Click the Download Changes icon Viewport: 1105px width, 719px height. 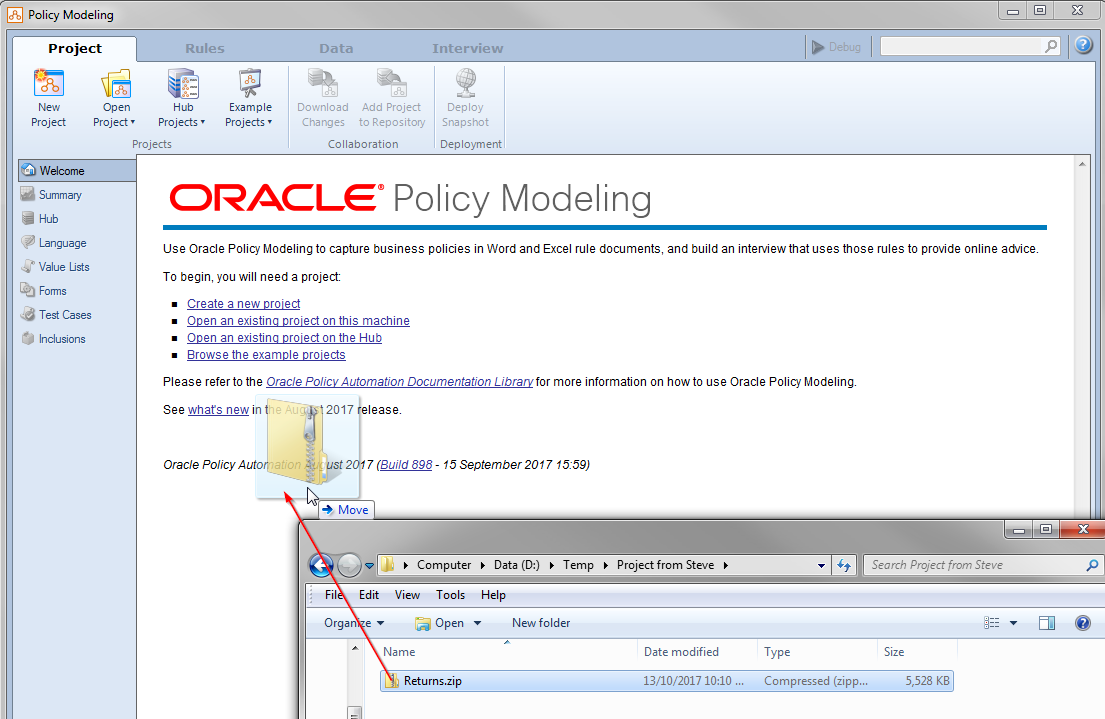(x=323, y=83)
